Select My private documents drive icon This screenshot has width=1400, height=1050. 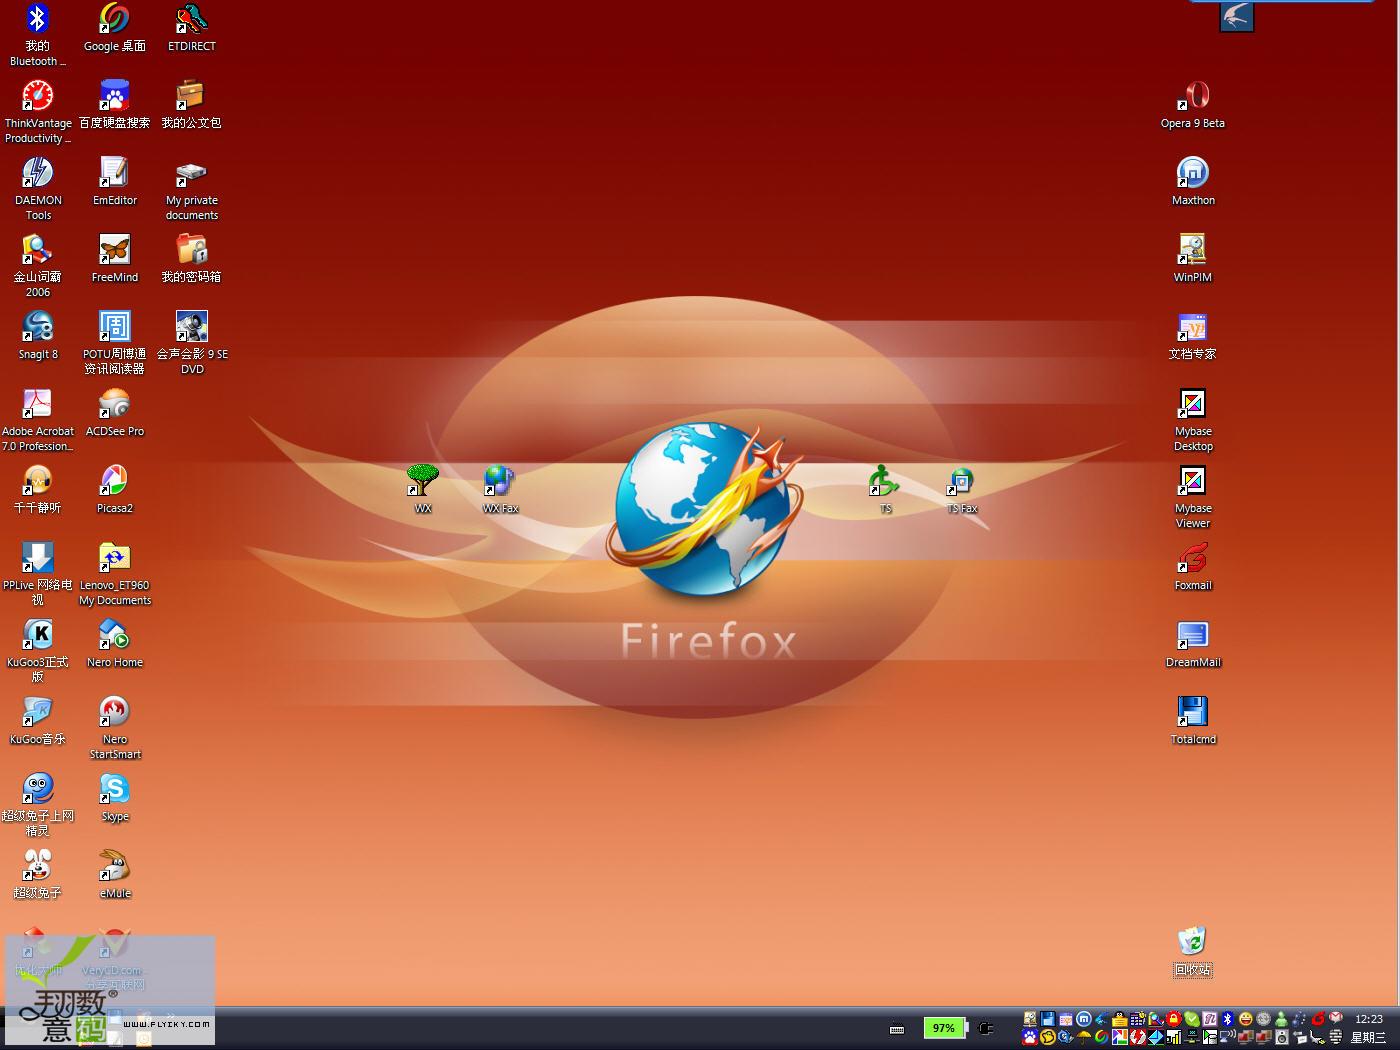coord(191,189)
